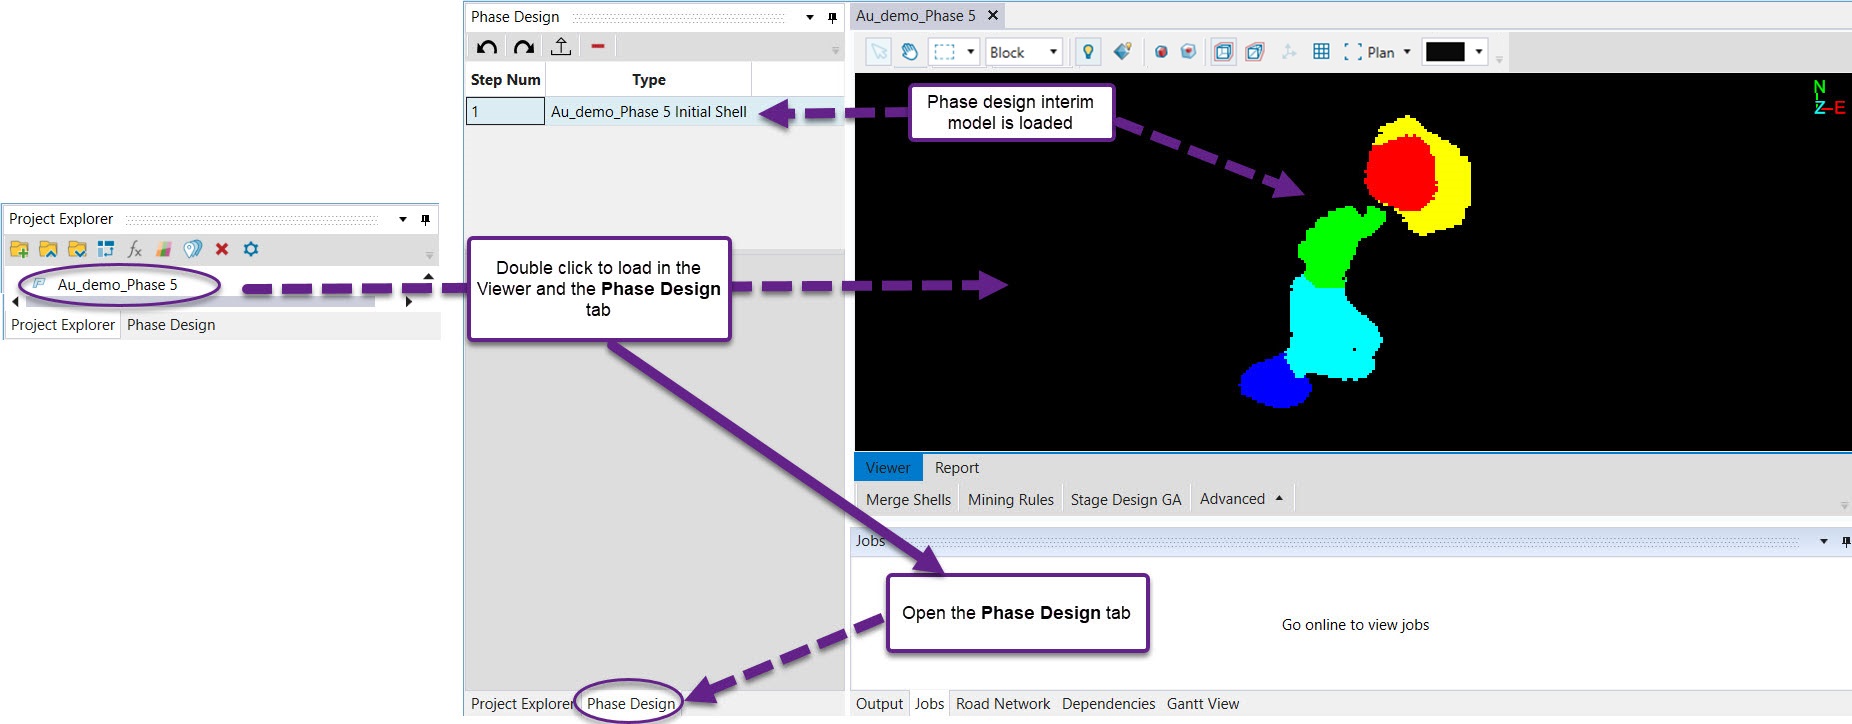The width and height of the screenshot is (1852, 724).
Task: Click the colored layers icon
Action: 164,249
